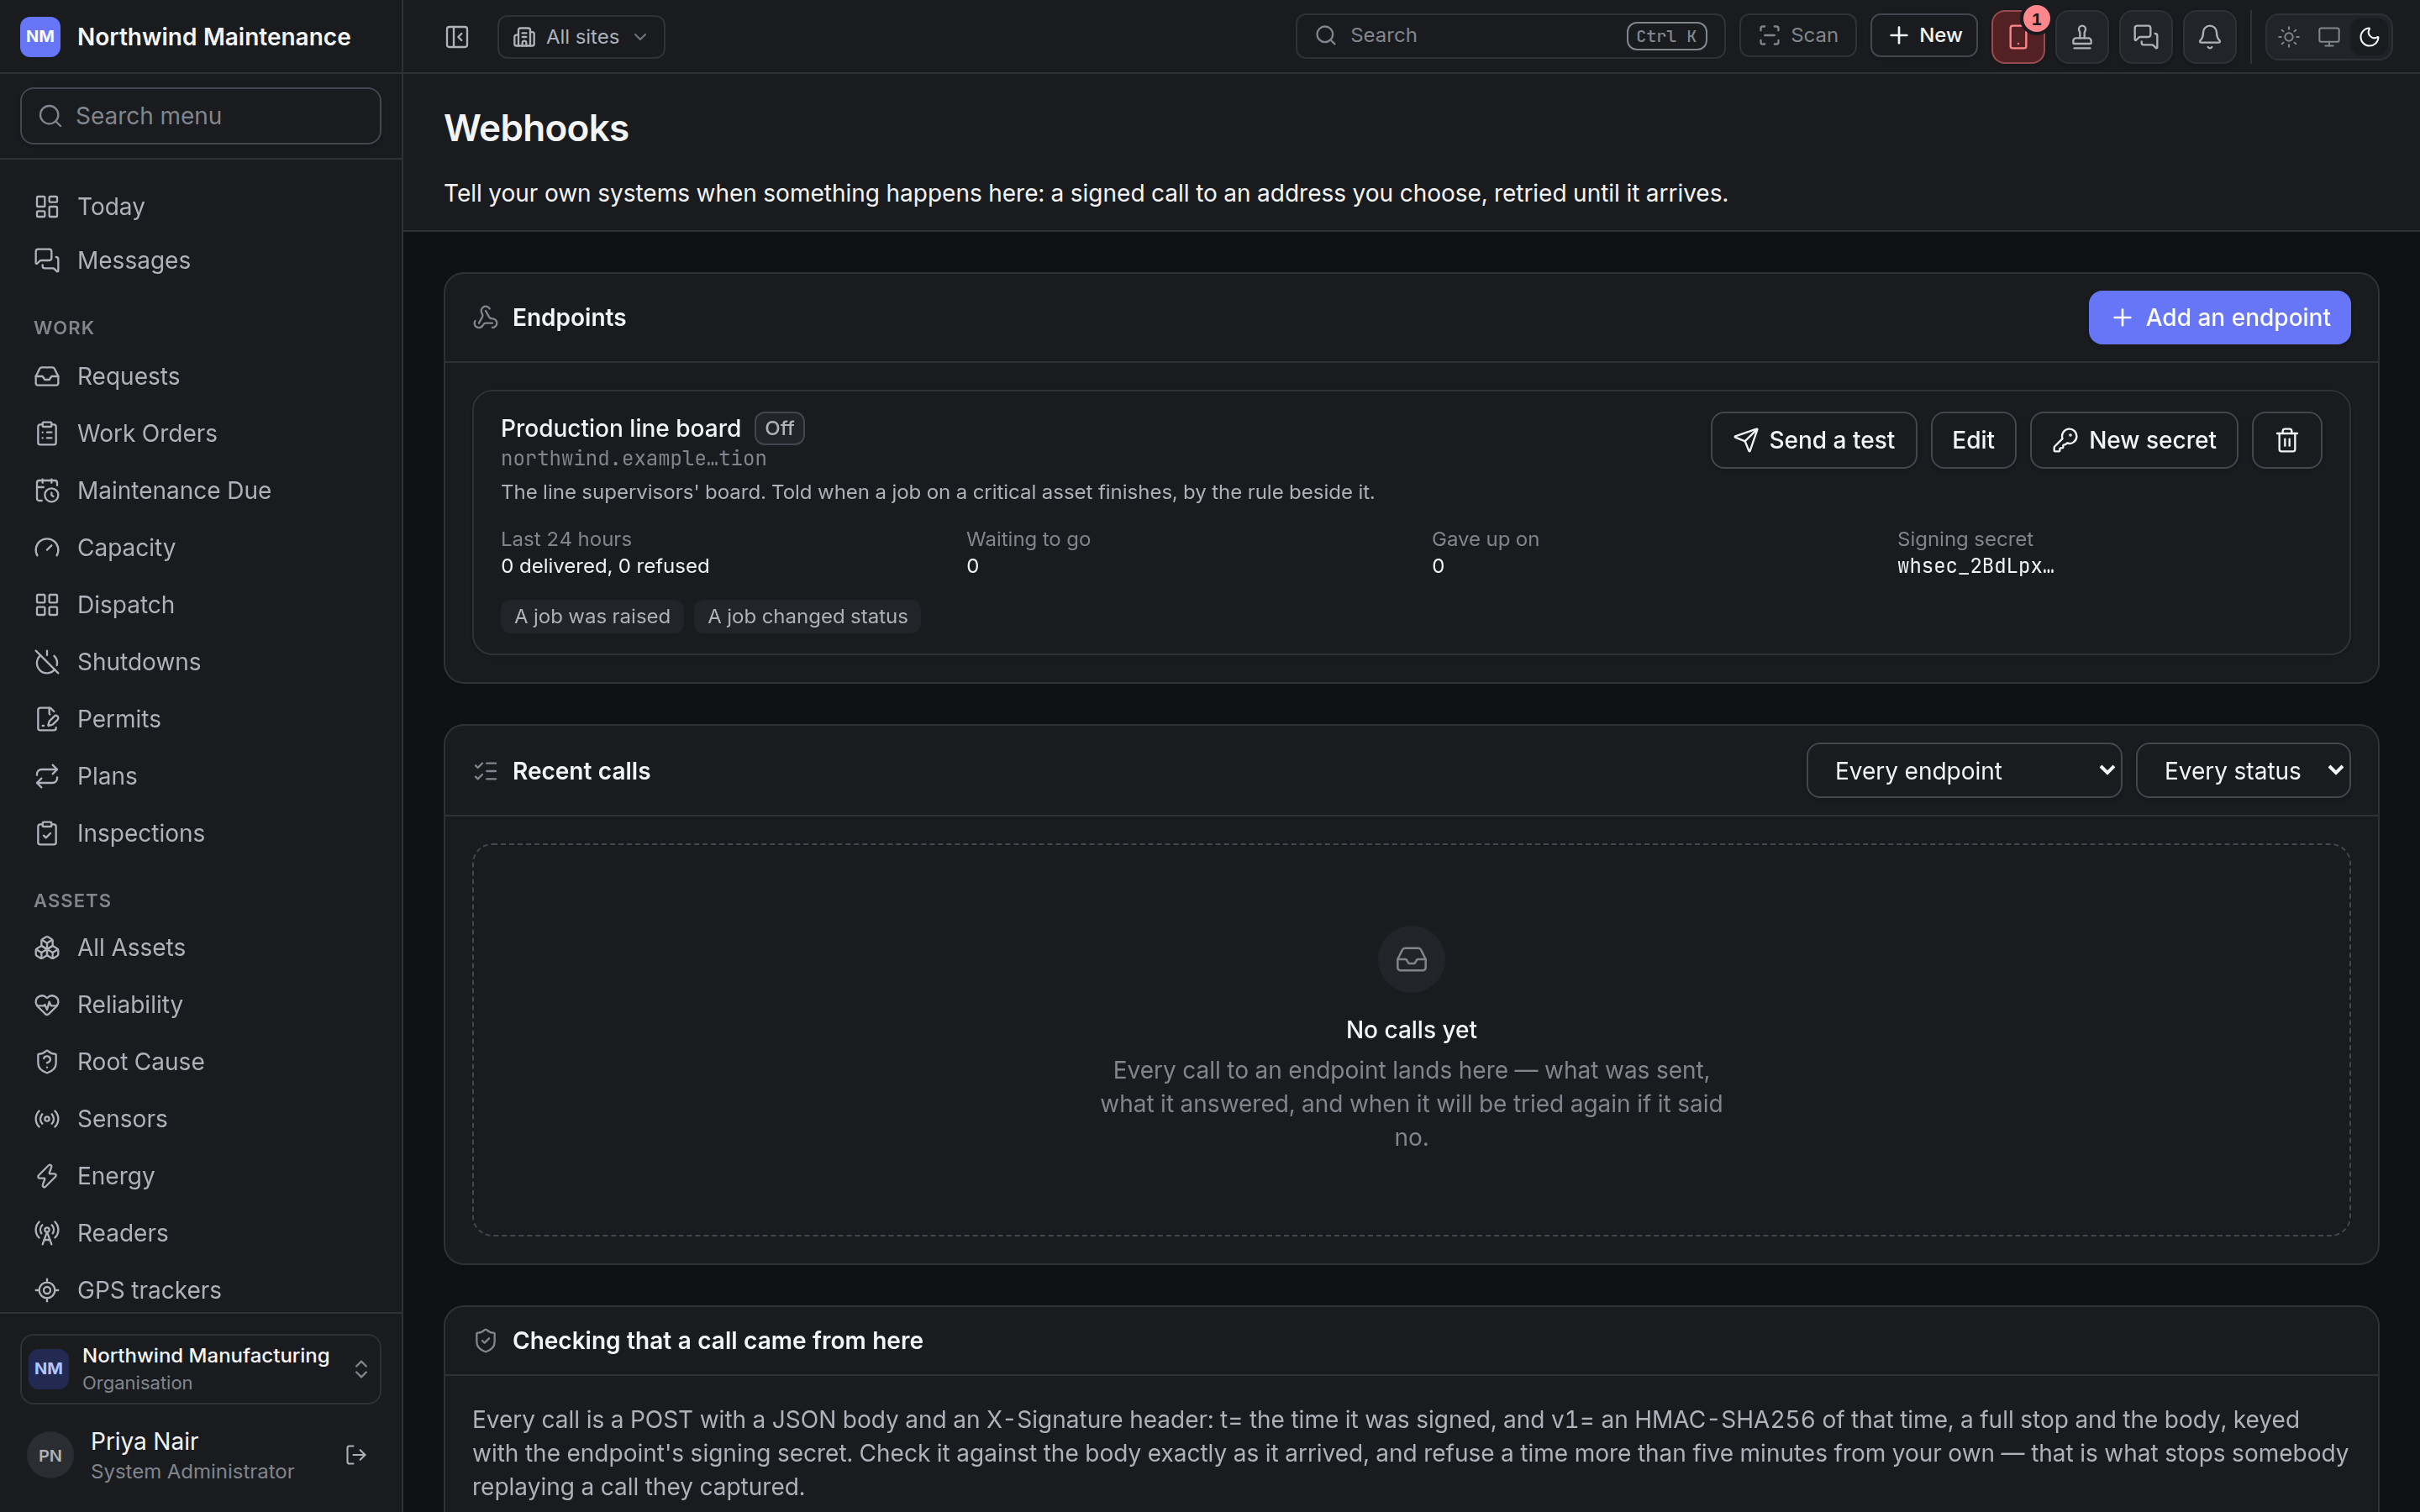2420x1512 pixels.
Task: Click the Dispatch grid icon
Action: (47, 605)
